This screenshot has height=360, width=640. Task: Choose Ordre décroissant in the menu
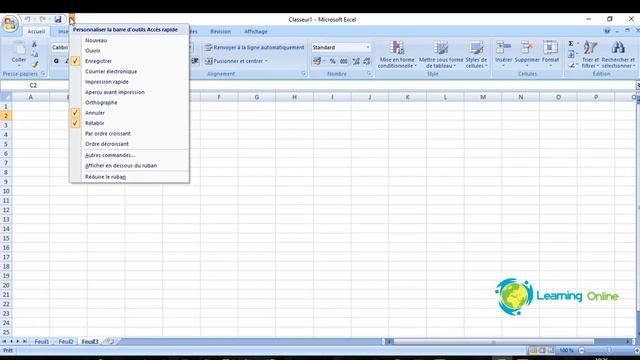[129, 144]
